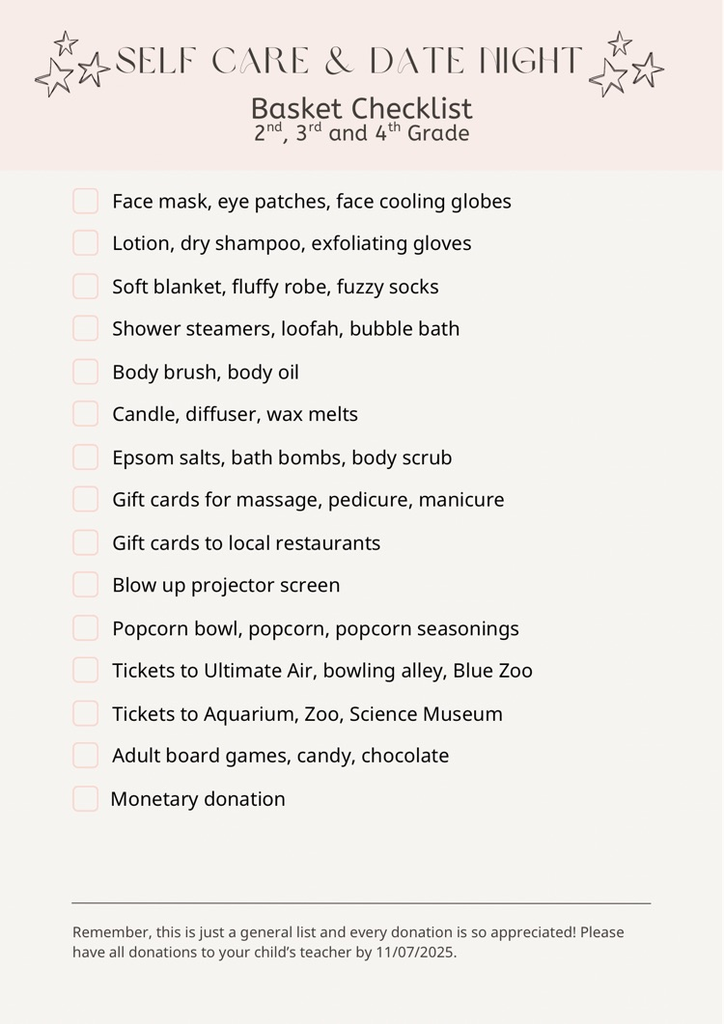Check the Aquarium, Zoo tickets box
The width and height of the screenshot is (724, 1024).
coord(85,714)
